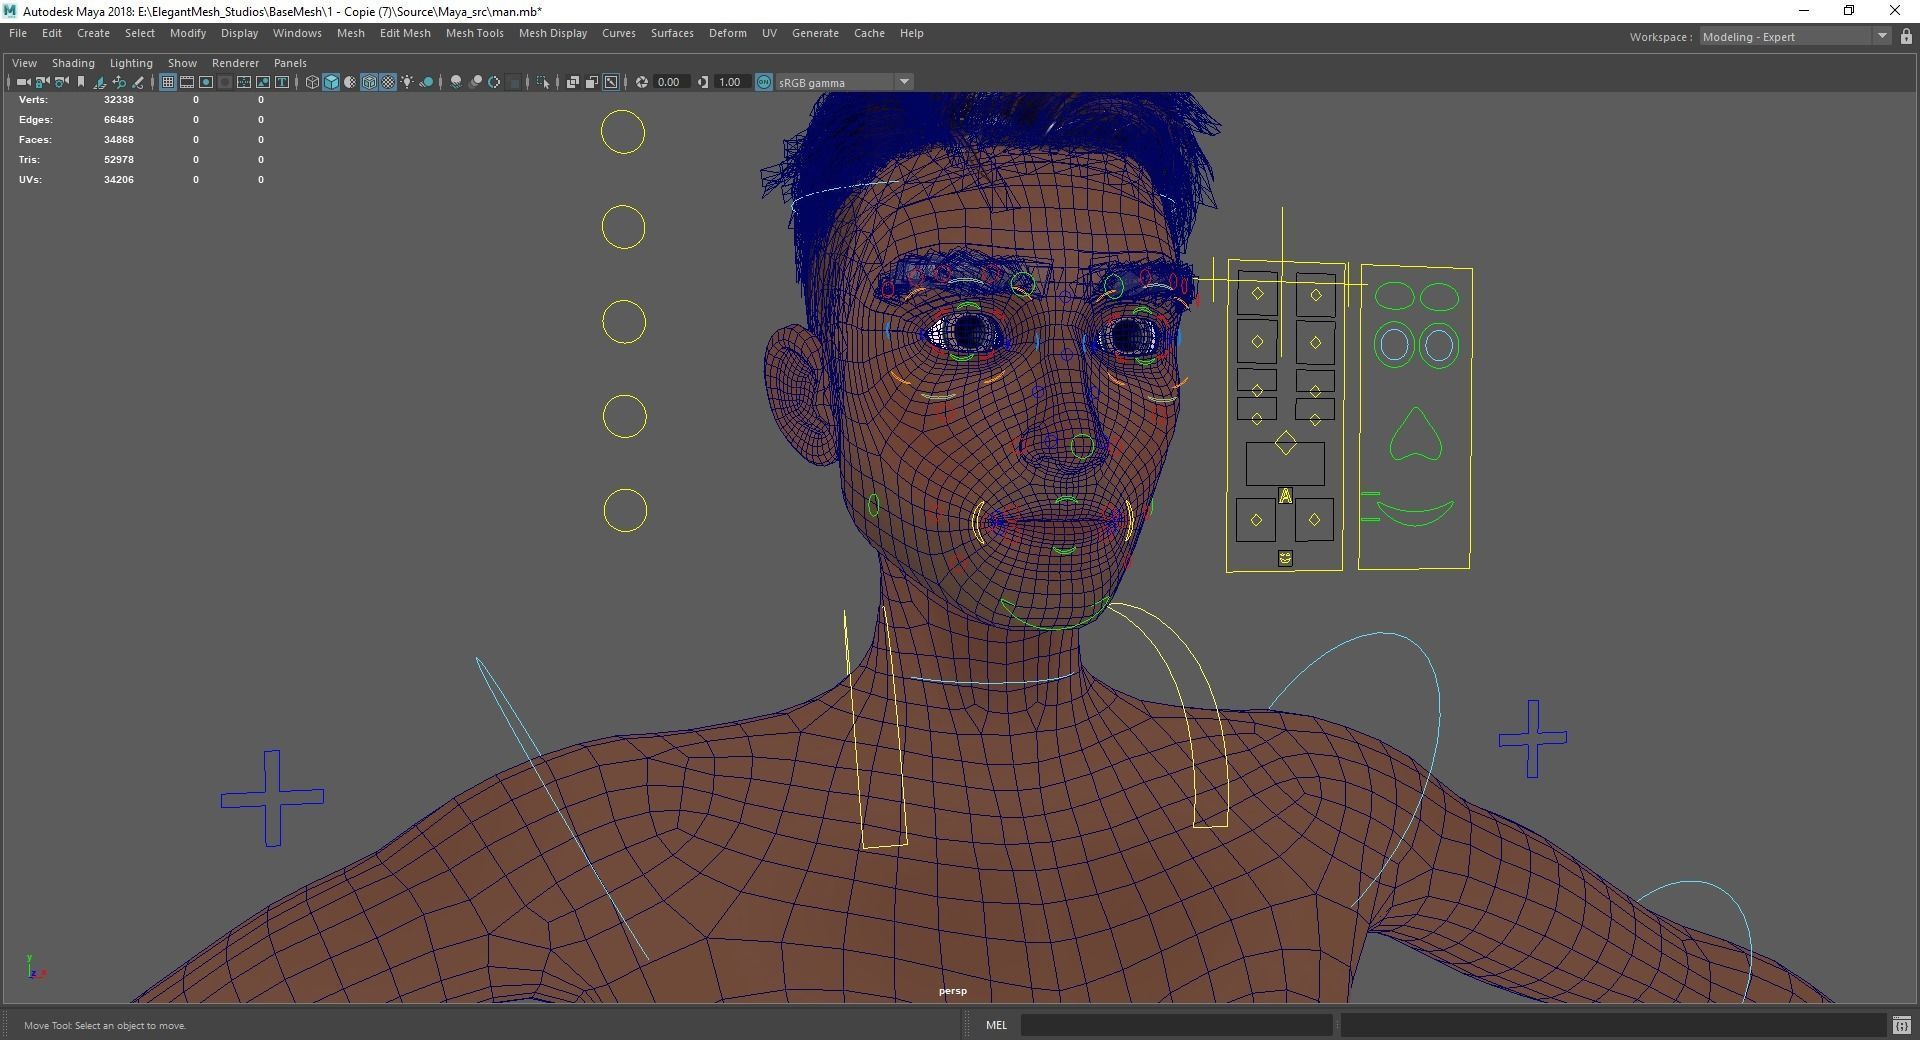Toggle the Lock Camera icon
1920x1040 pixels.
tap(42, 82)
